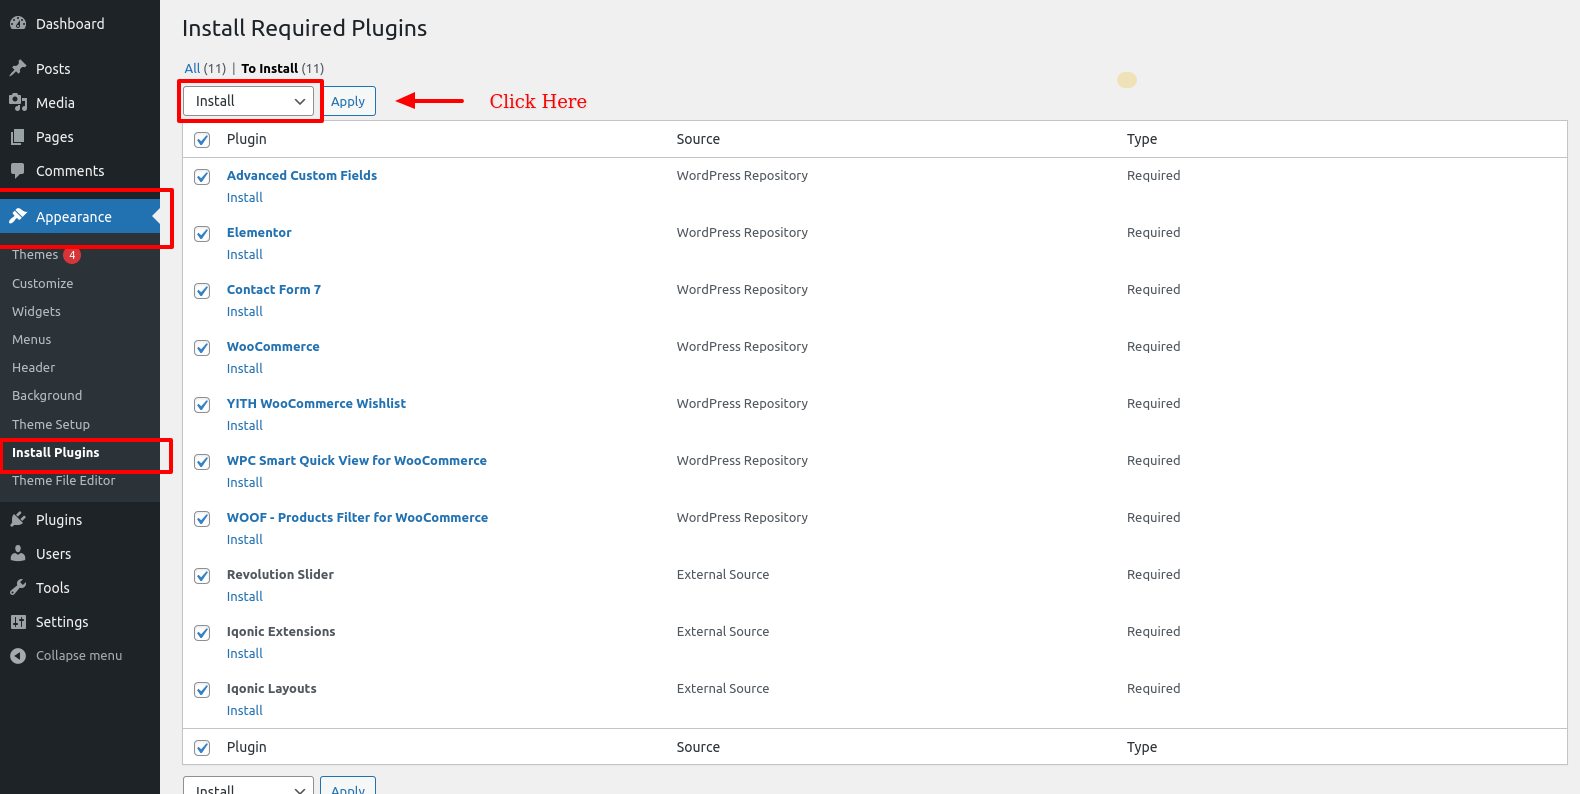Click the Dashboard gauge icon
1580x794 pixels.
tap(18, 23)
